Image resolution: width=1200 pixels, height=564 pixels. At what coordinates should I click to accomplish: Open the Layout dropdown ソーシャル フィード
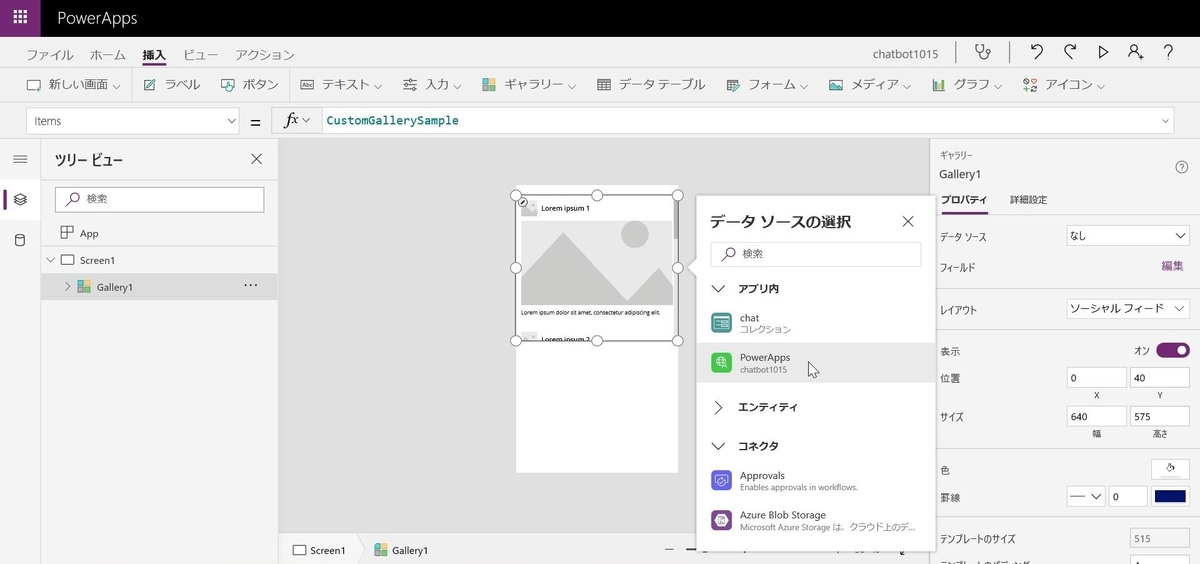(1127, 309)
